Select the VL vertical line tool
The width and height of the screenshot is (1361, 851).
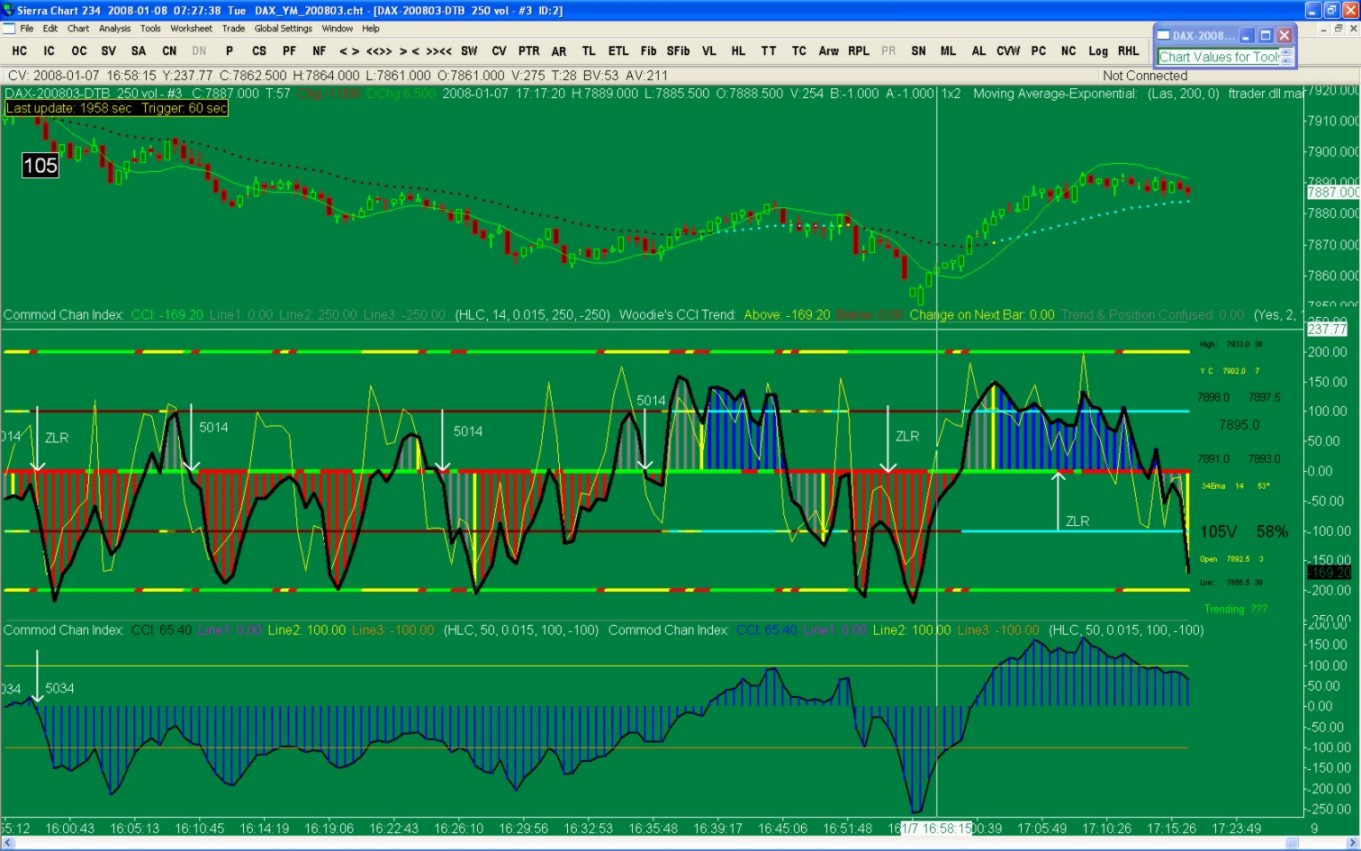[x=709, y=51]
